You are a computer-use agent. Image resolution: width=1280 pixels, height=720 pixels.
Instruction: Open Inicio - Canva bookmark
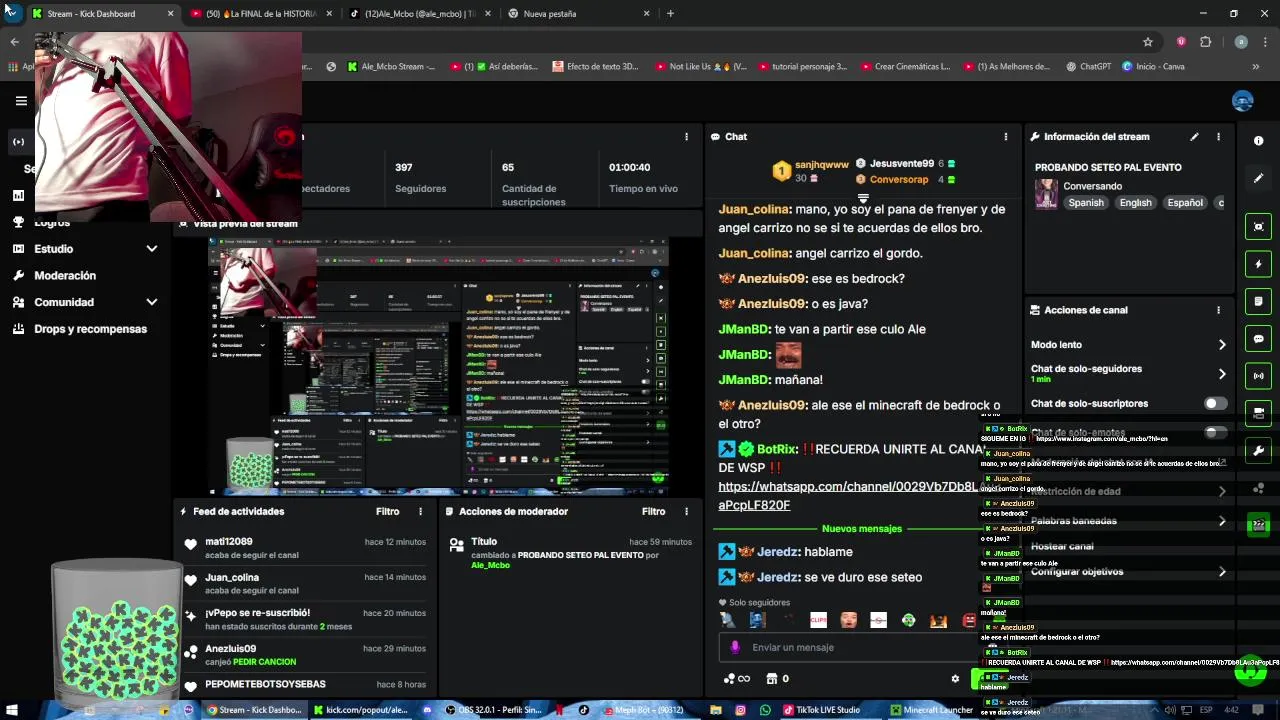(x=1153, y=67)
